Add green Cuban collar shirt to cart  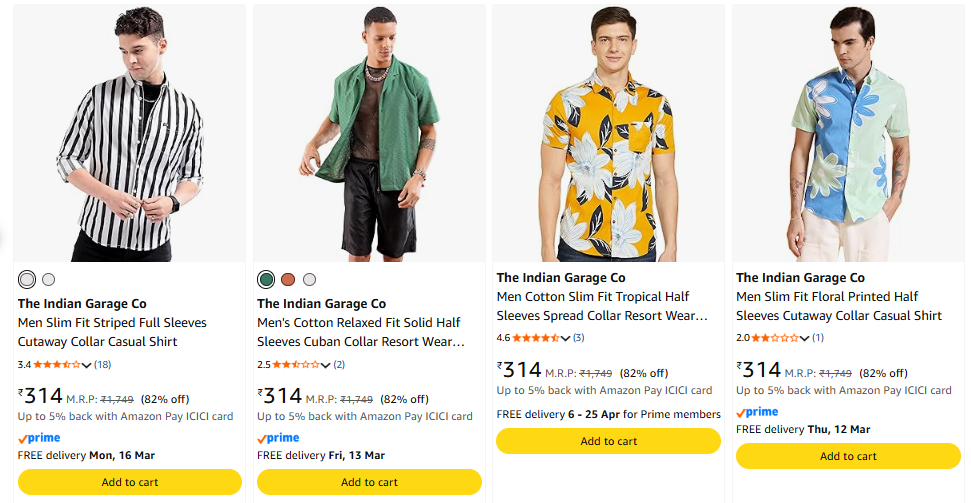tap(369, 482)
